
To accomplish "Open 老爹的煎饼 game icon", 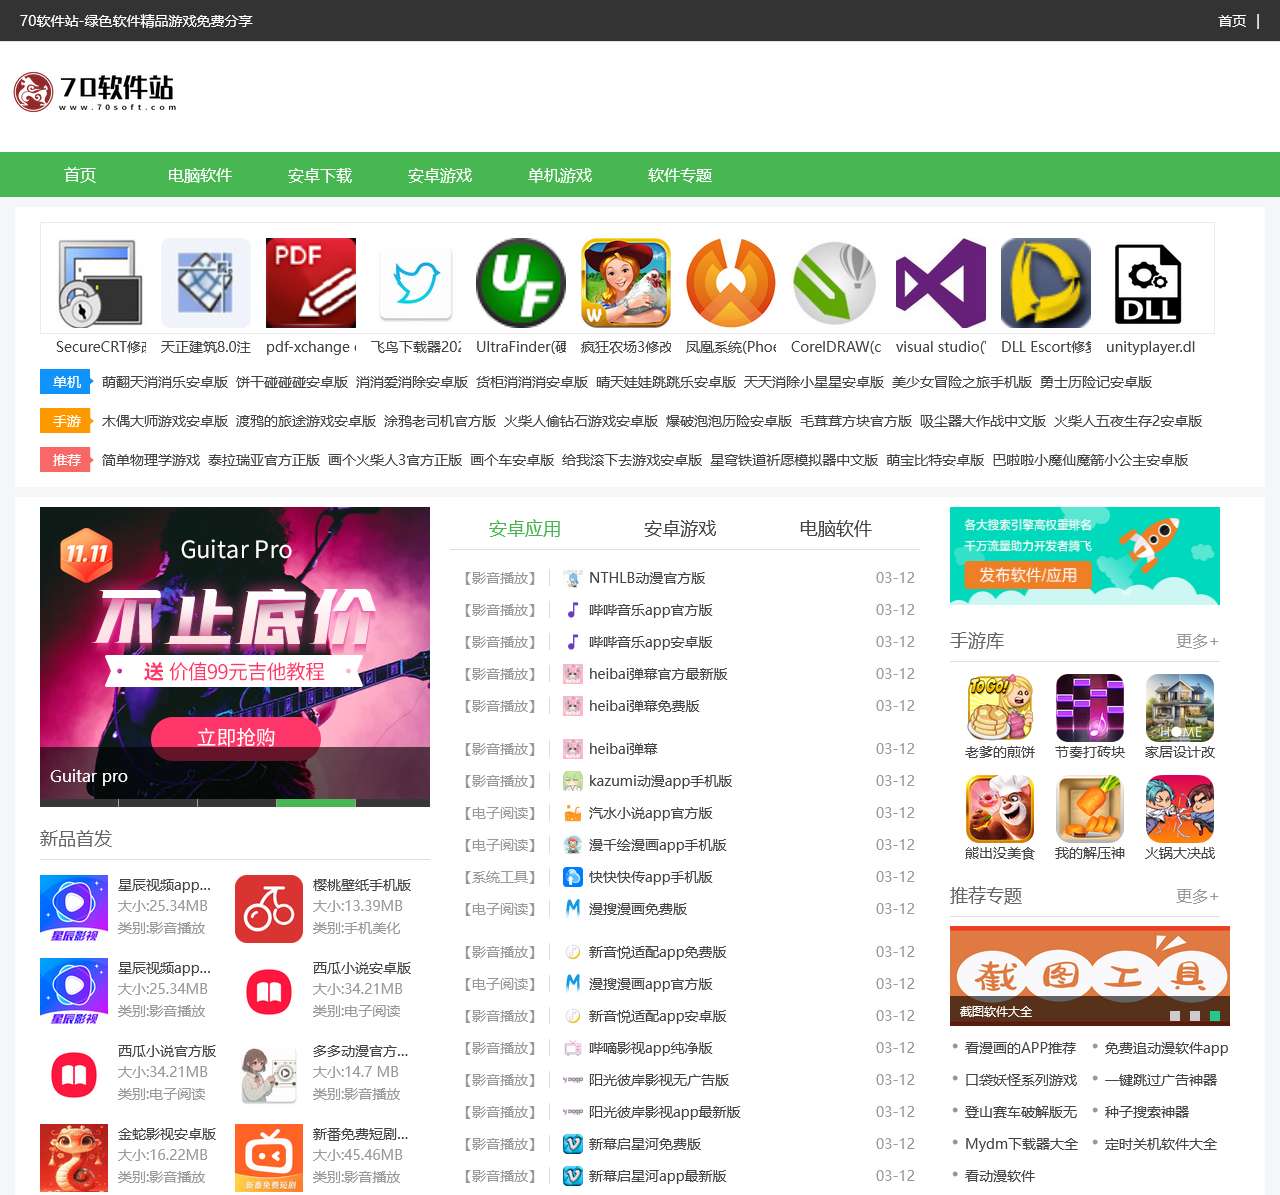I will (x=1000, y=708).
